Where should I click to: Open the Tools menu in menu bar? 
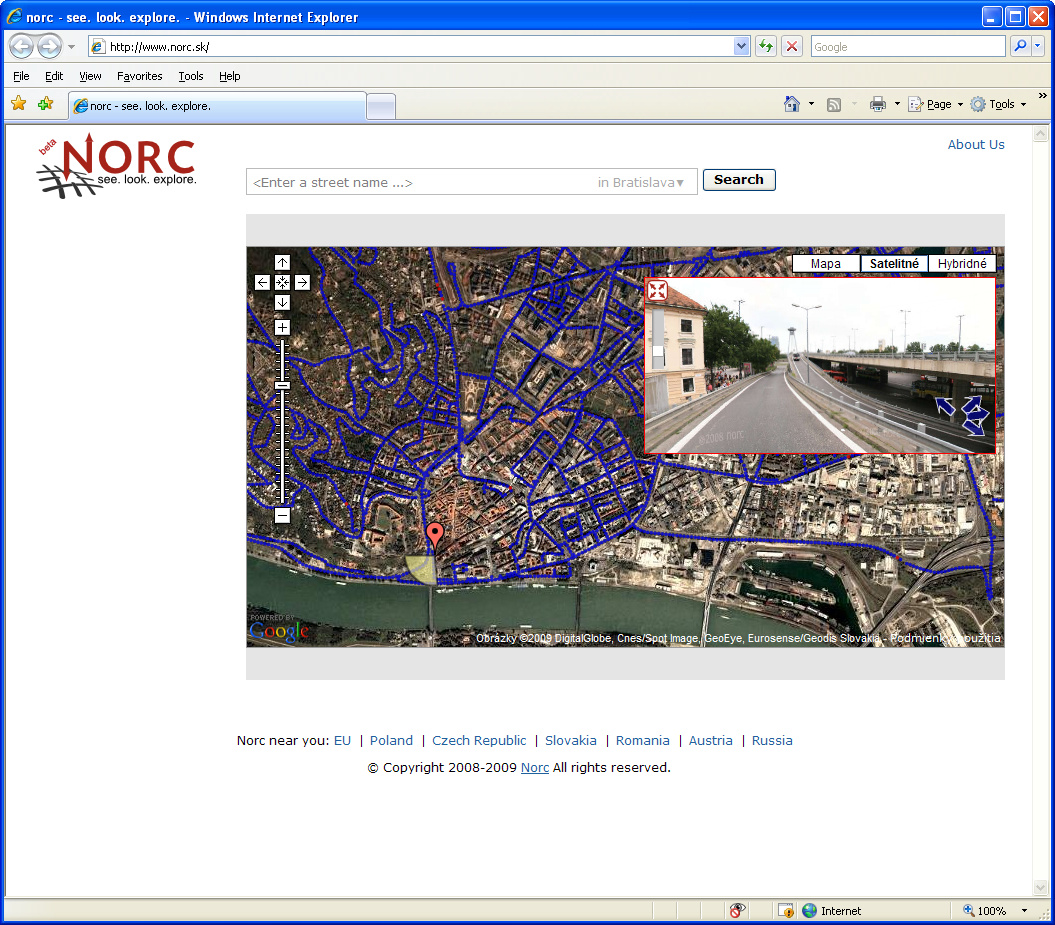190,76
